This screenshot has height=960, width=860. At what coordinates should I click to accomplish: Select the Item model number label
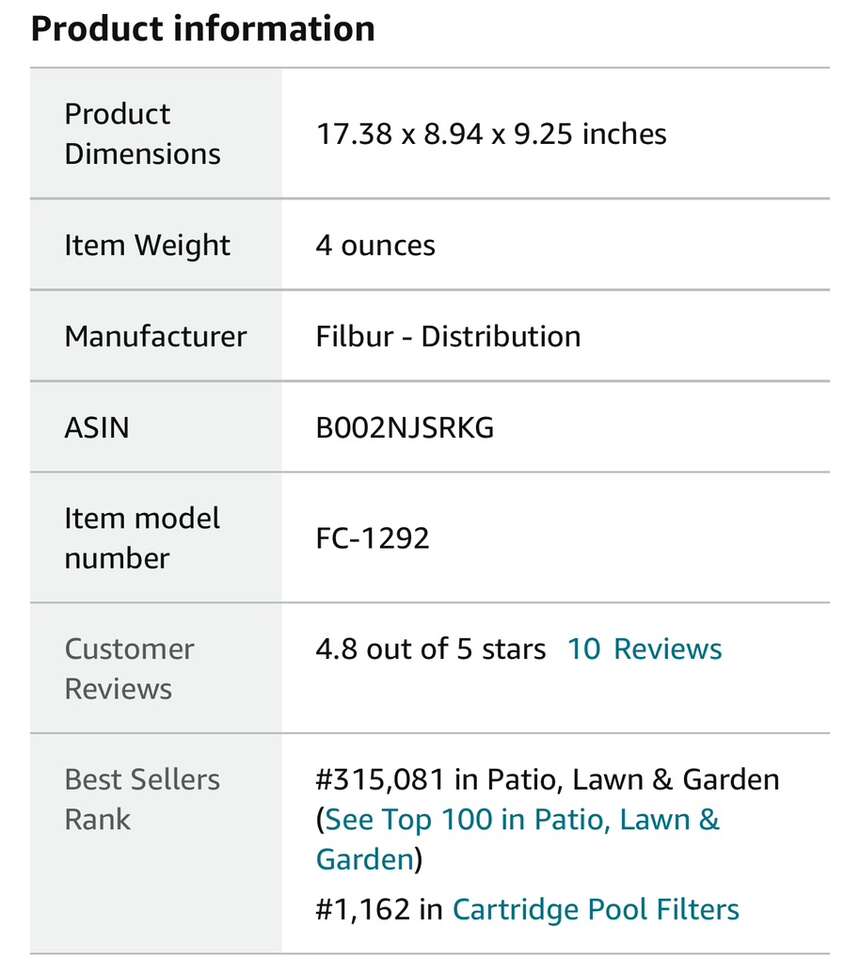point(142,538)
